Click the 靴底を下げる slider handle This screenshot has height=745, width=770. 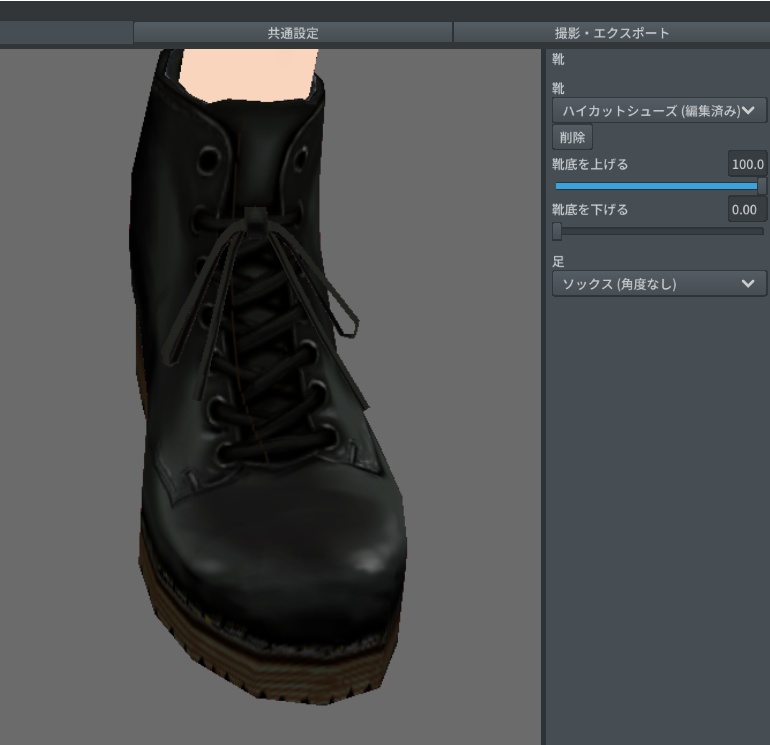pyautogui.click(x=557, y=231)
